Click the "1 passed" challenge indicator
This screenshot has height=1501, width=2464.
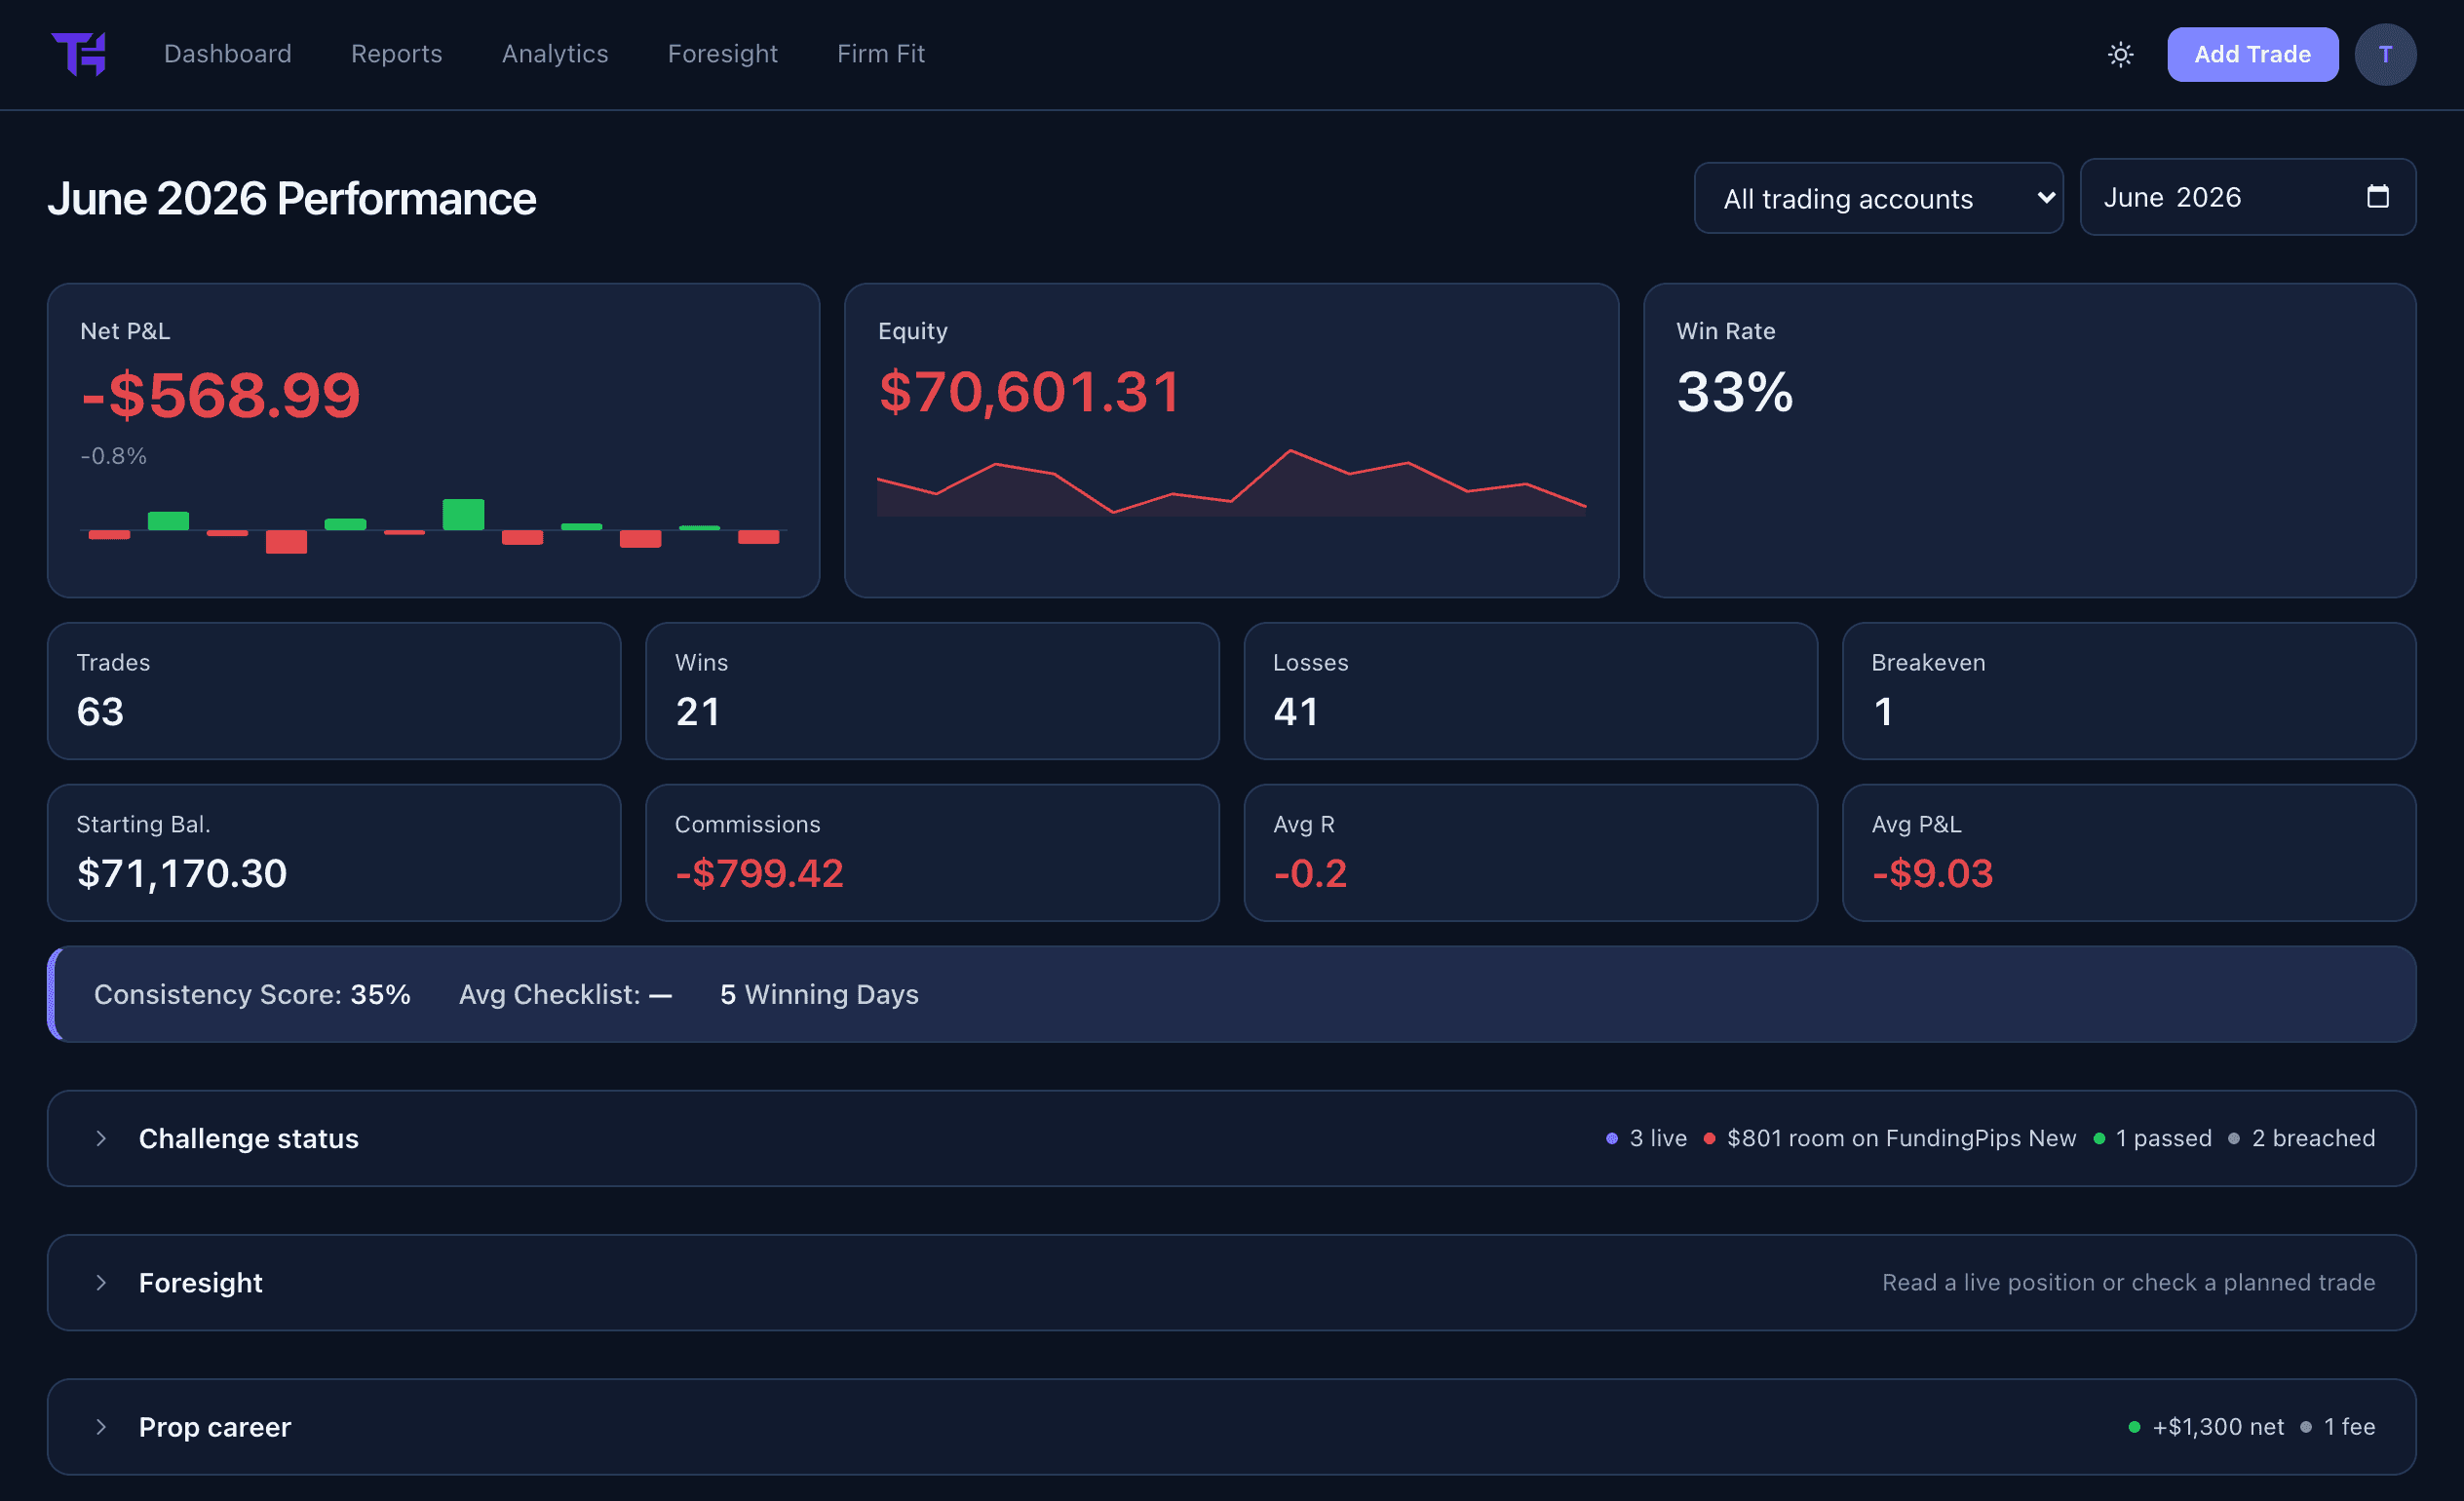(2152, 1138)
